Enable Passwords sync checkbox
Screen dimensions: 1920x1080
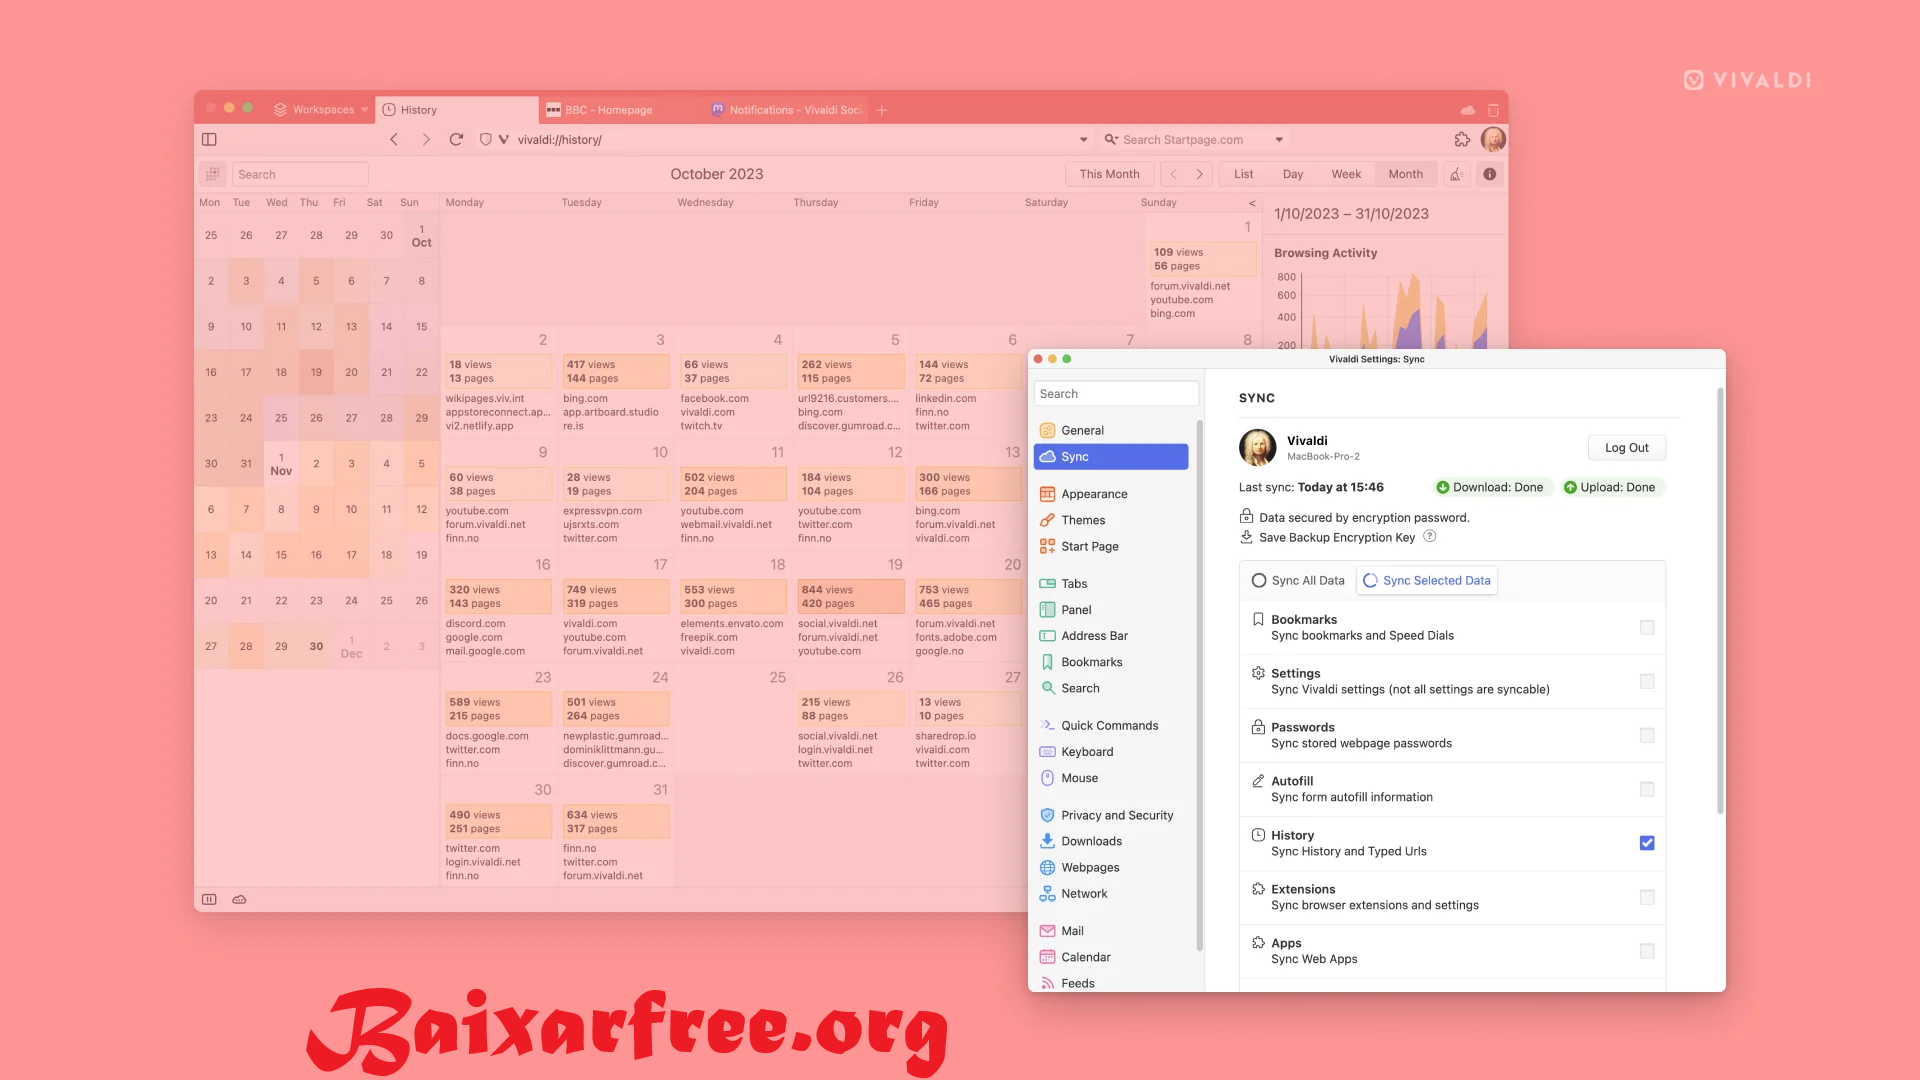pos(1646,735)
